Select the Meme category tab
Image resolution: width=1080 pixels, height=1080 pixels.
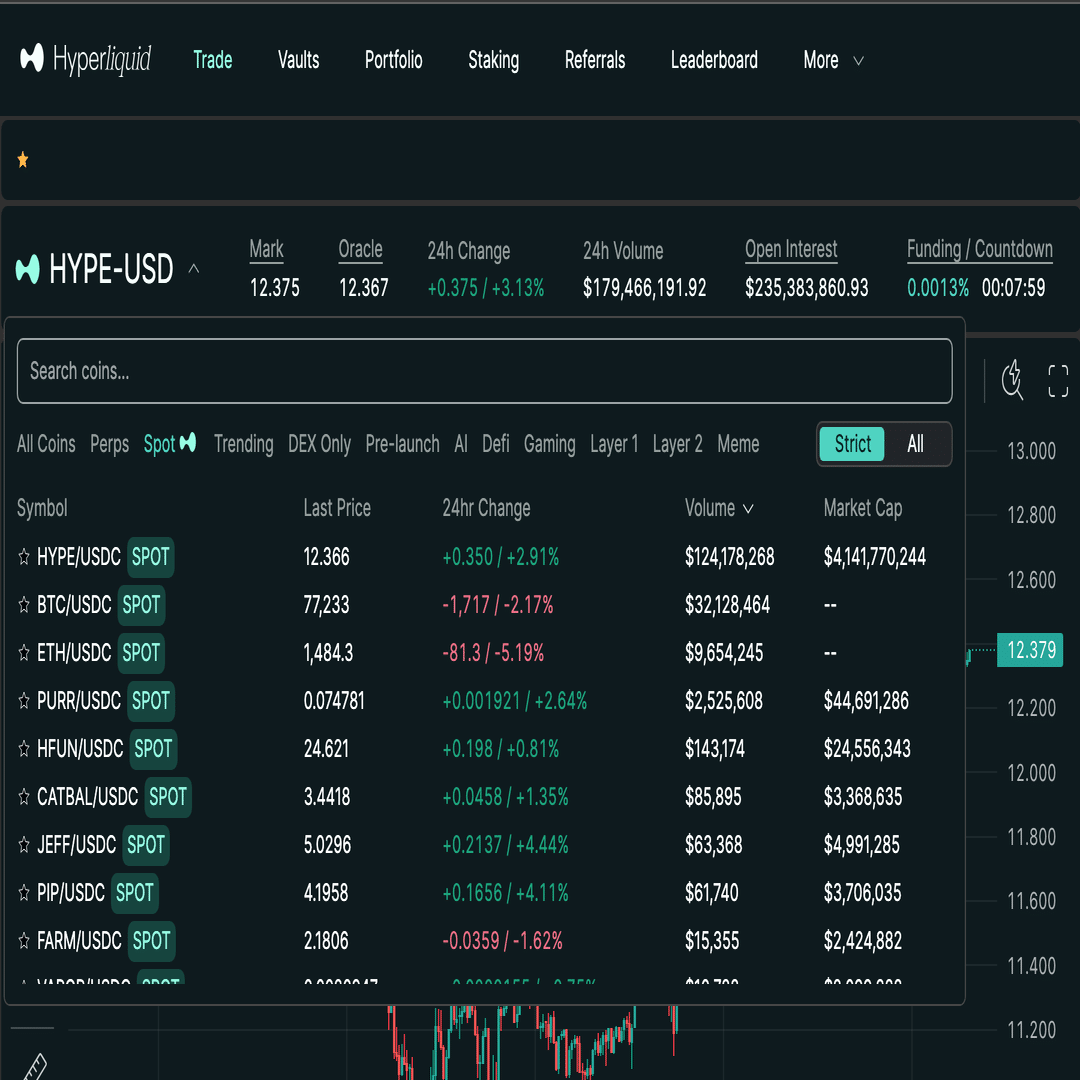pos(738,444)
